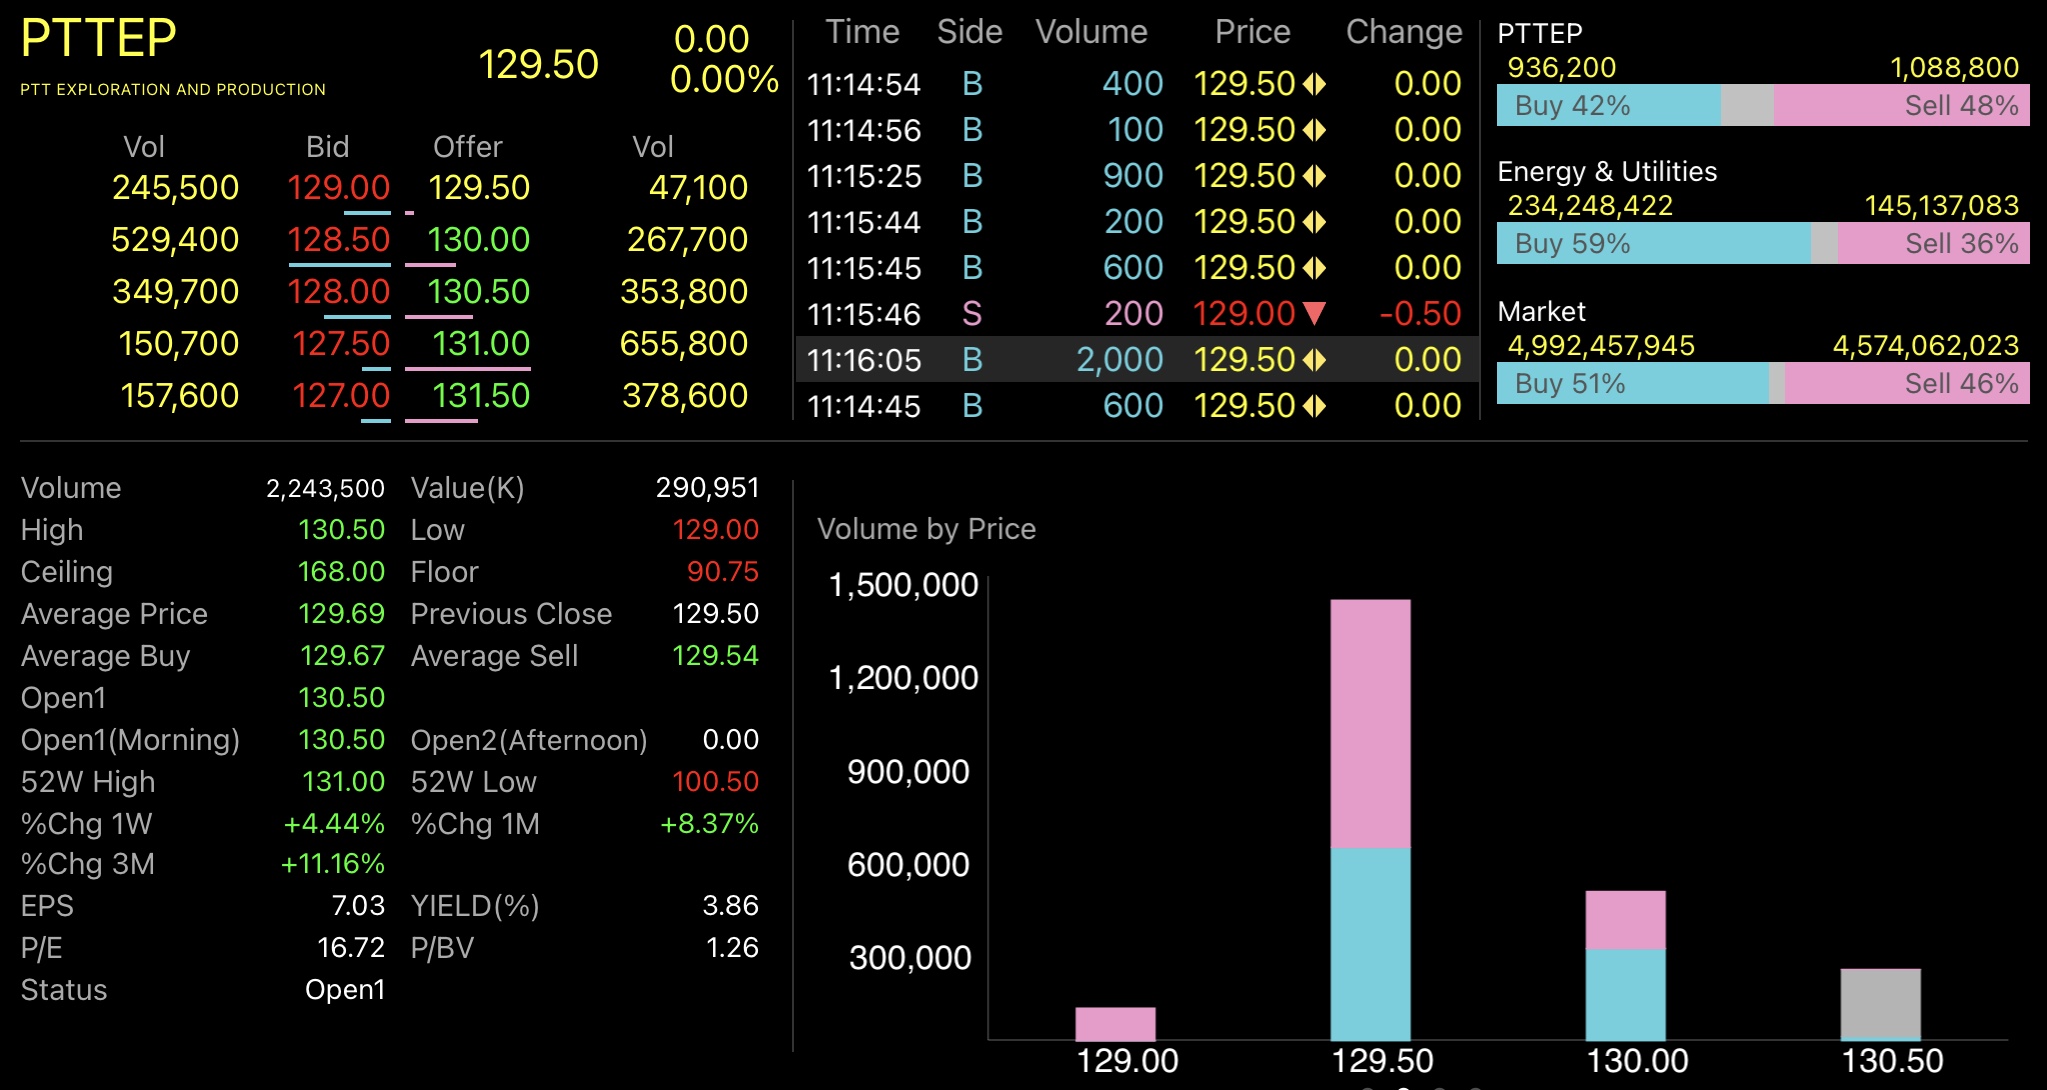Select the 11:15:25 trade row
This screenshot has width=2047, height=1090.
(1137, 176)
